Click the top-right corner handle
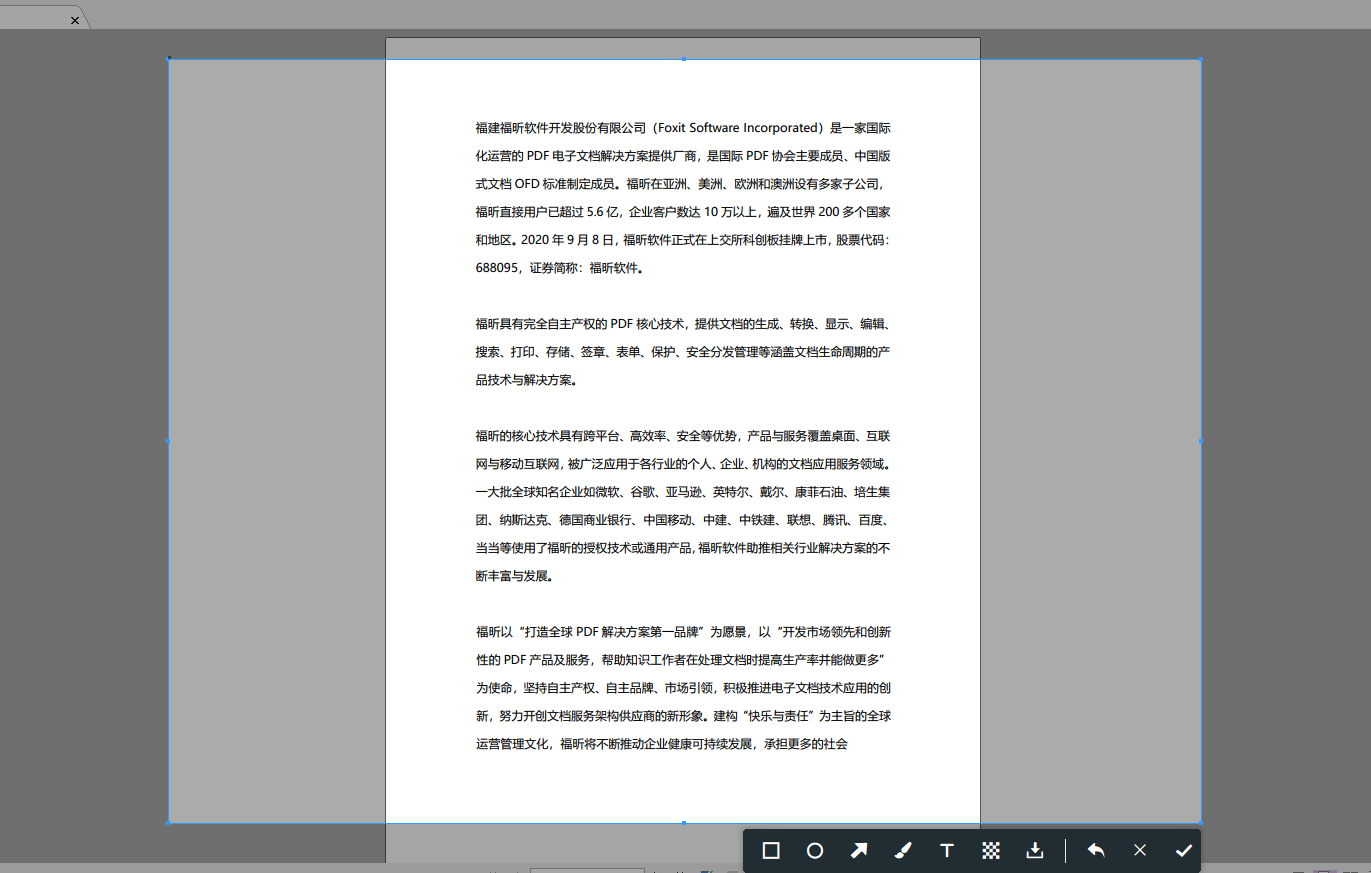Viewport: 1371px width, 873px height. click(x=1200, y=60)
